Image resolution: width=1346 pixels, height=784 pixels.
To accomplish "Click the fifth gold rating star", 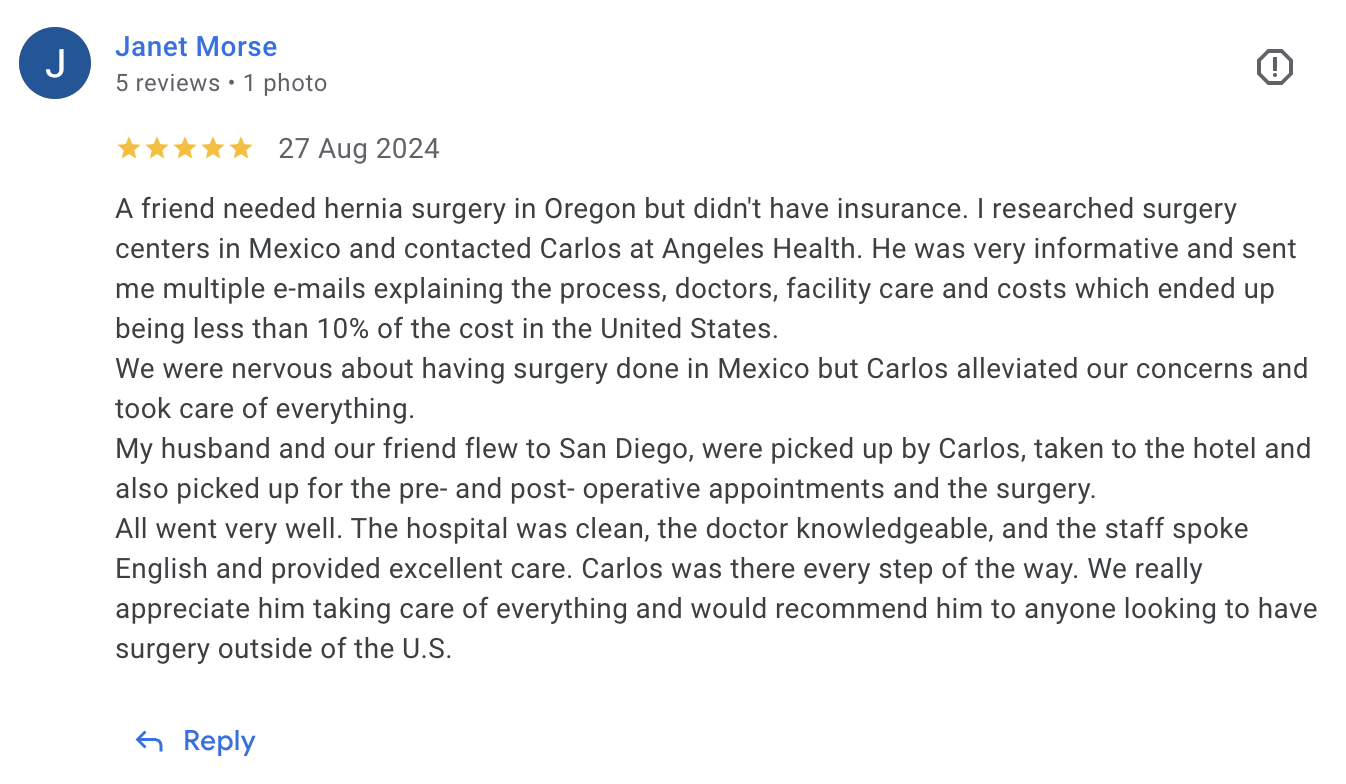I will (240, 149).
